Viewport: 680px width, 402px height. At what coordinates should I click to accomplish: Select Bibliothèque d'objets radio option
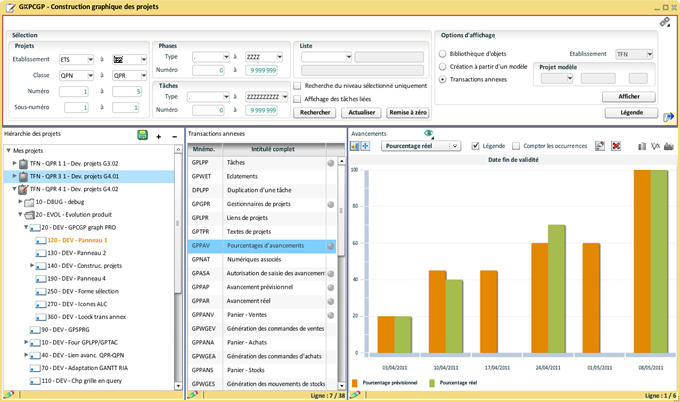point(443,54)
